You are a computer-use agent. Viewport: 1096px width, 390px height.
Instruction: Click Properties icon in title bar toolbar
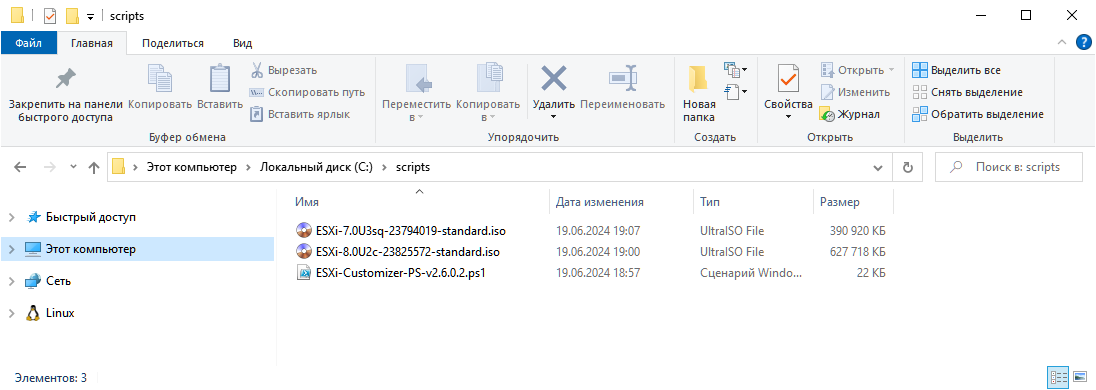(x=50, y=15)
